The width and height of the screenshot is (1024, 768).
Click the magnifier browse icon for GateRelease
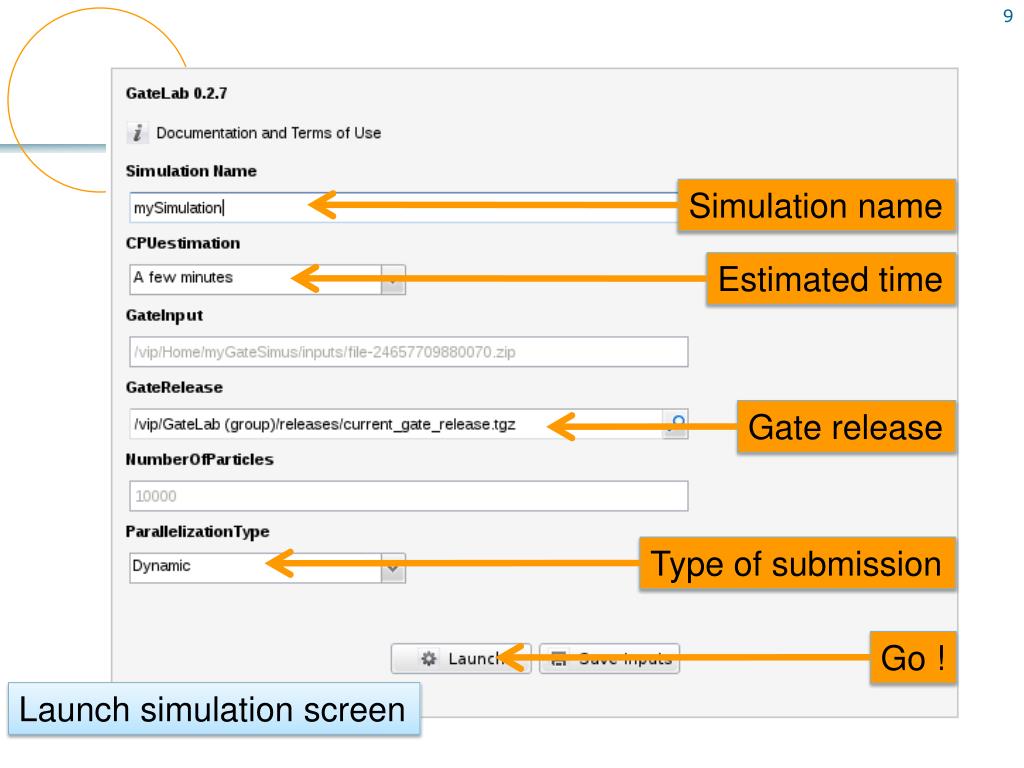coord(675,424)
